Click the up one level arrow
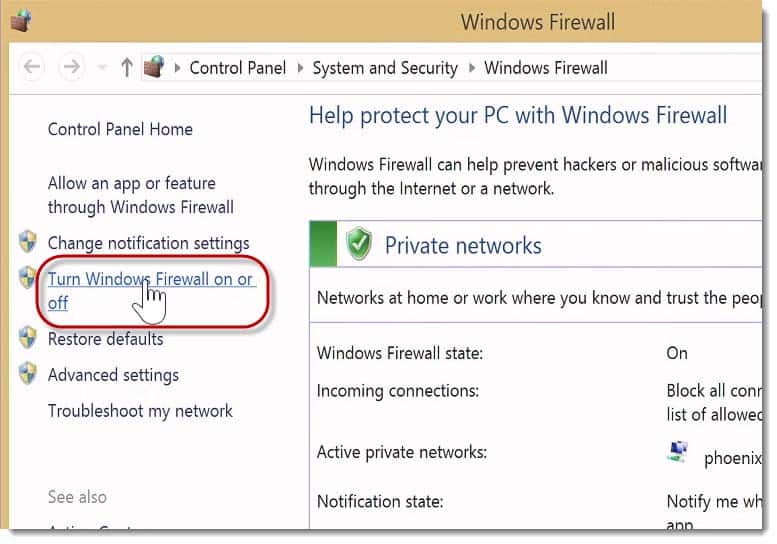This screenshot has height=544, width=777. pos(127,67)
